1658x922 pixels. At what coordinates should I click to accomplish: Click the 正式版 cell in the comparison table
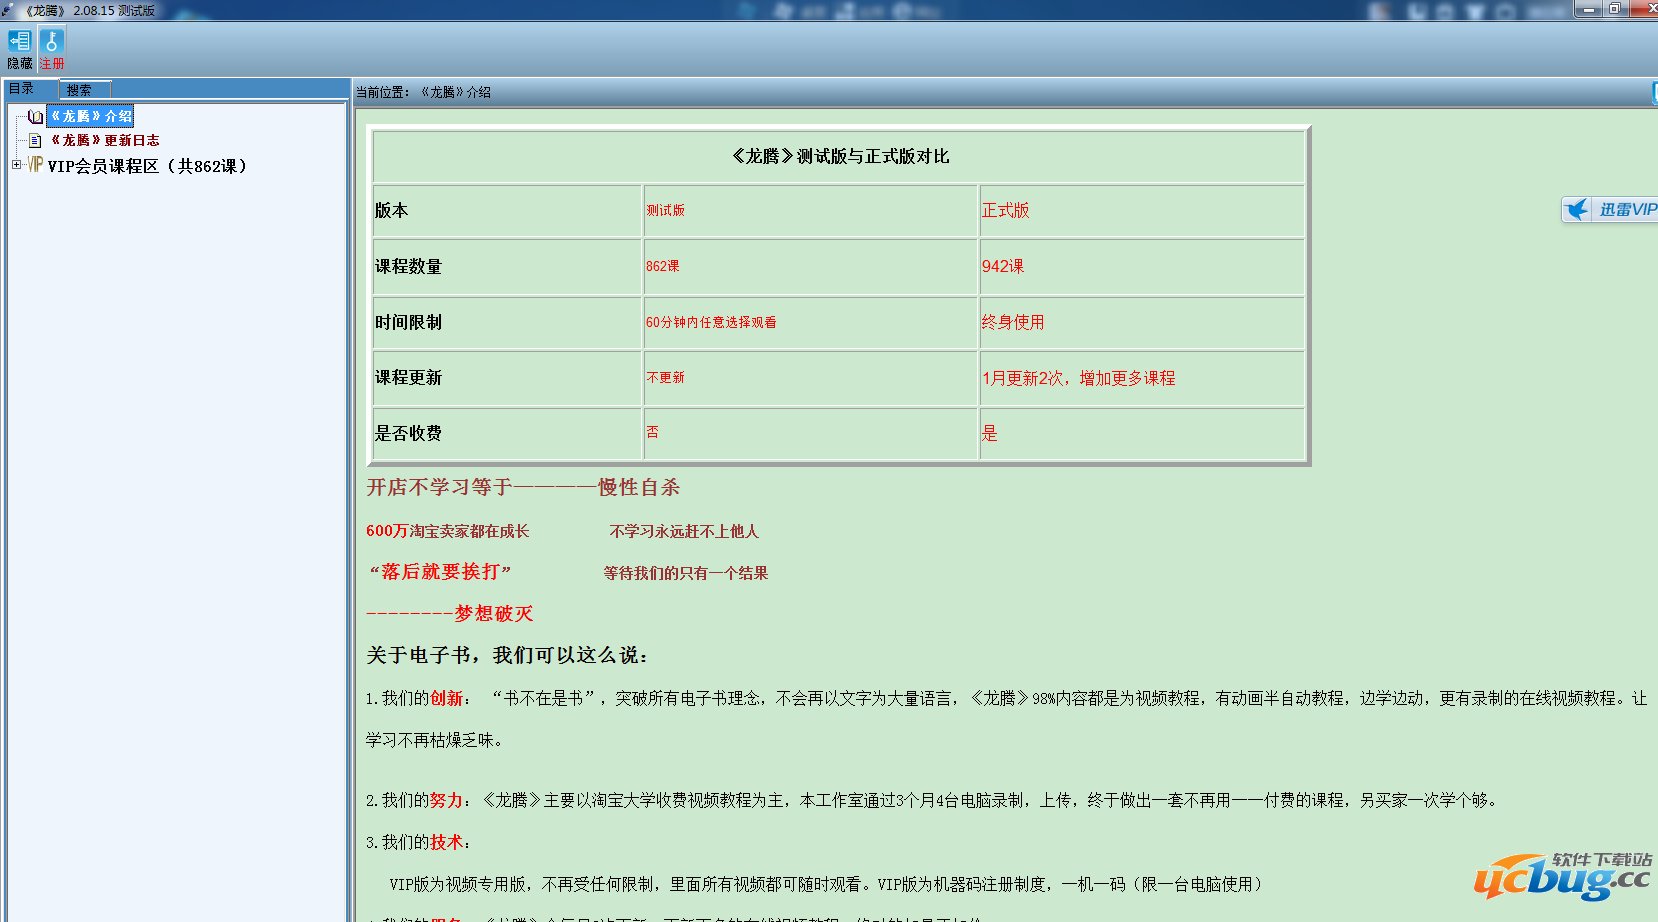click(x=1005, y=210)
